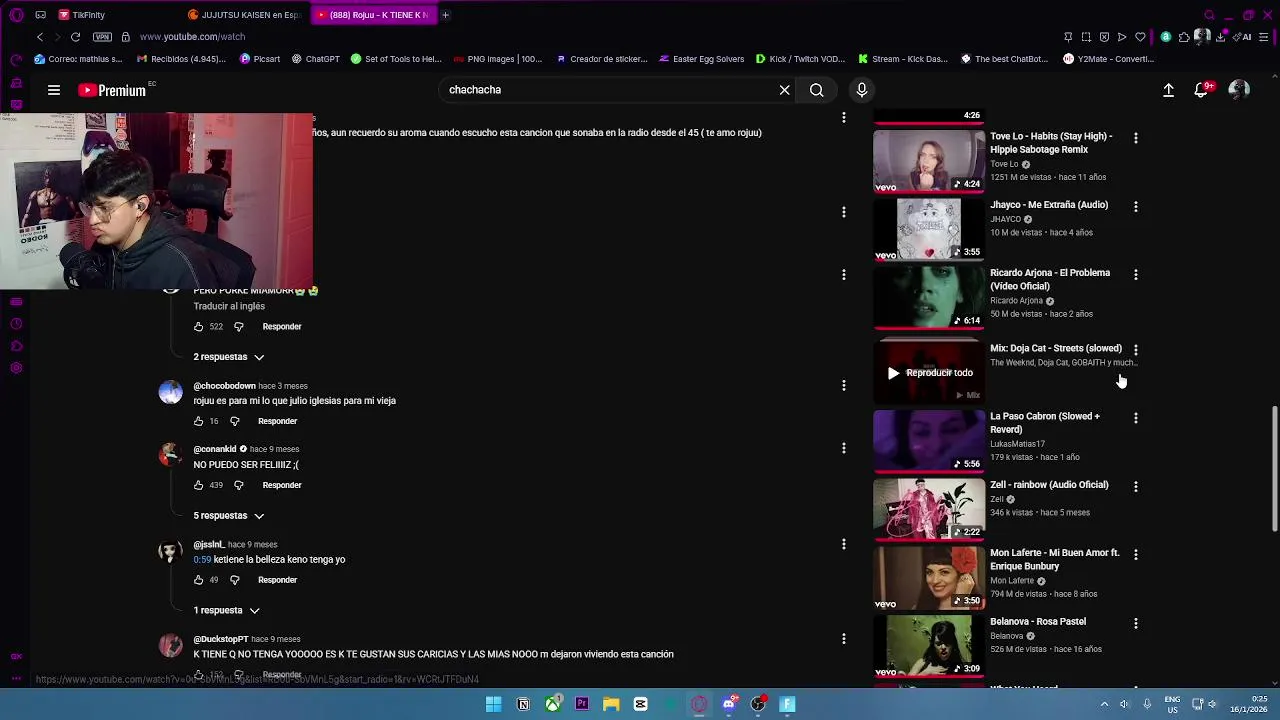Reply to @conankid comment
Screen dimensions: 1280x720
click(x=282, y=485)
